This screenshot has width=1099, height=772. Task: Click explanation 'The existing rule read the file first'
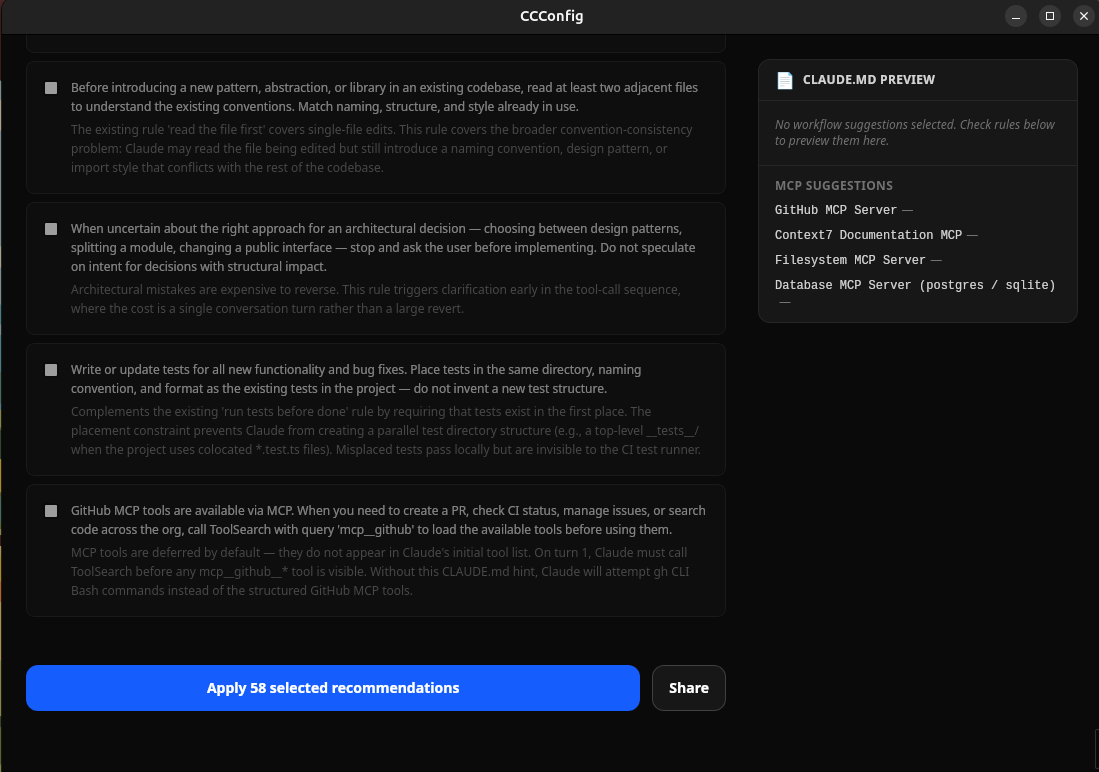(382, 149)
